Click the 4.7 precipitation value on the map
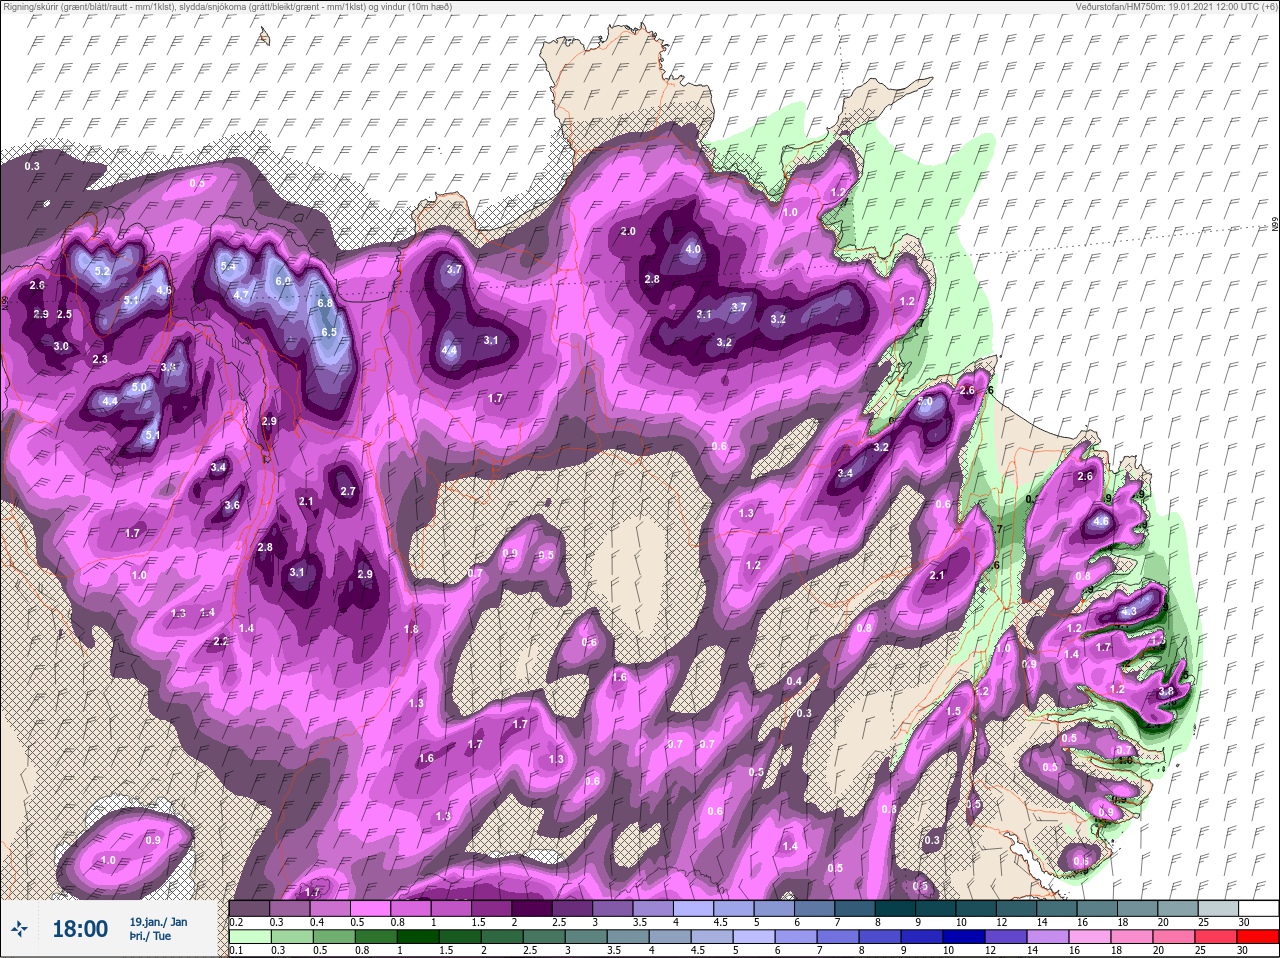Image resolution: width=1280 pixels, height=958 pixels. (241, 295)
